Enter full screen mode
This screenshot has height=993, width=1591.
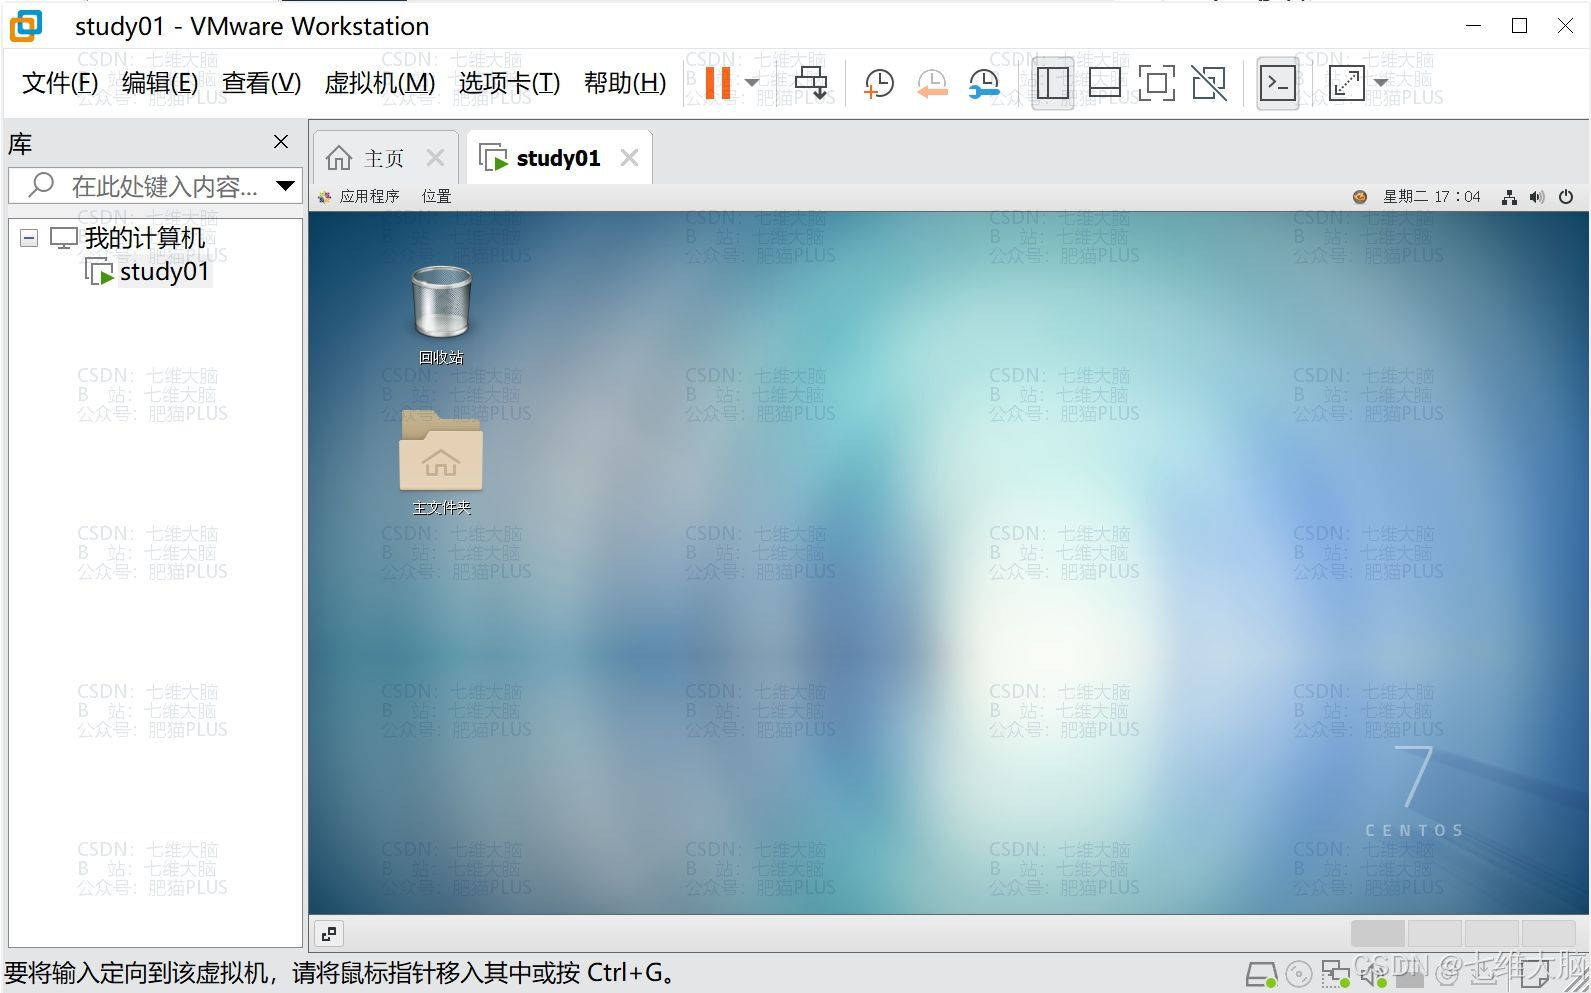click(1156, 83)
